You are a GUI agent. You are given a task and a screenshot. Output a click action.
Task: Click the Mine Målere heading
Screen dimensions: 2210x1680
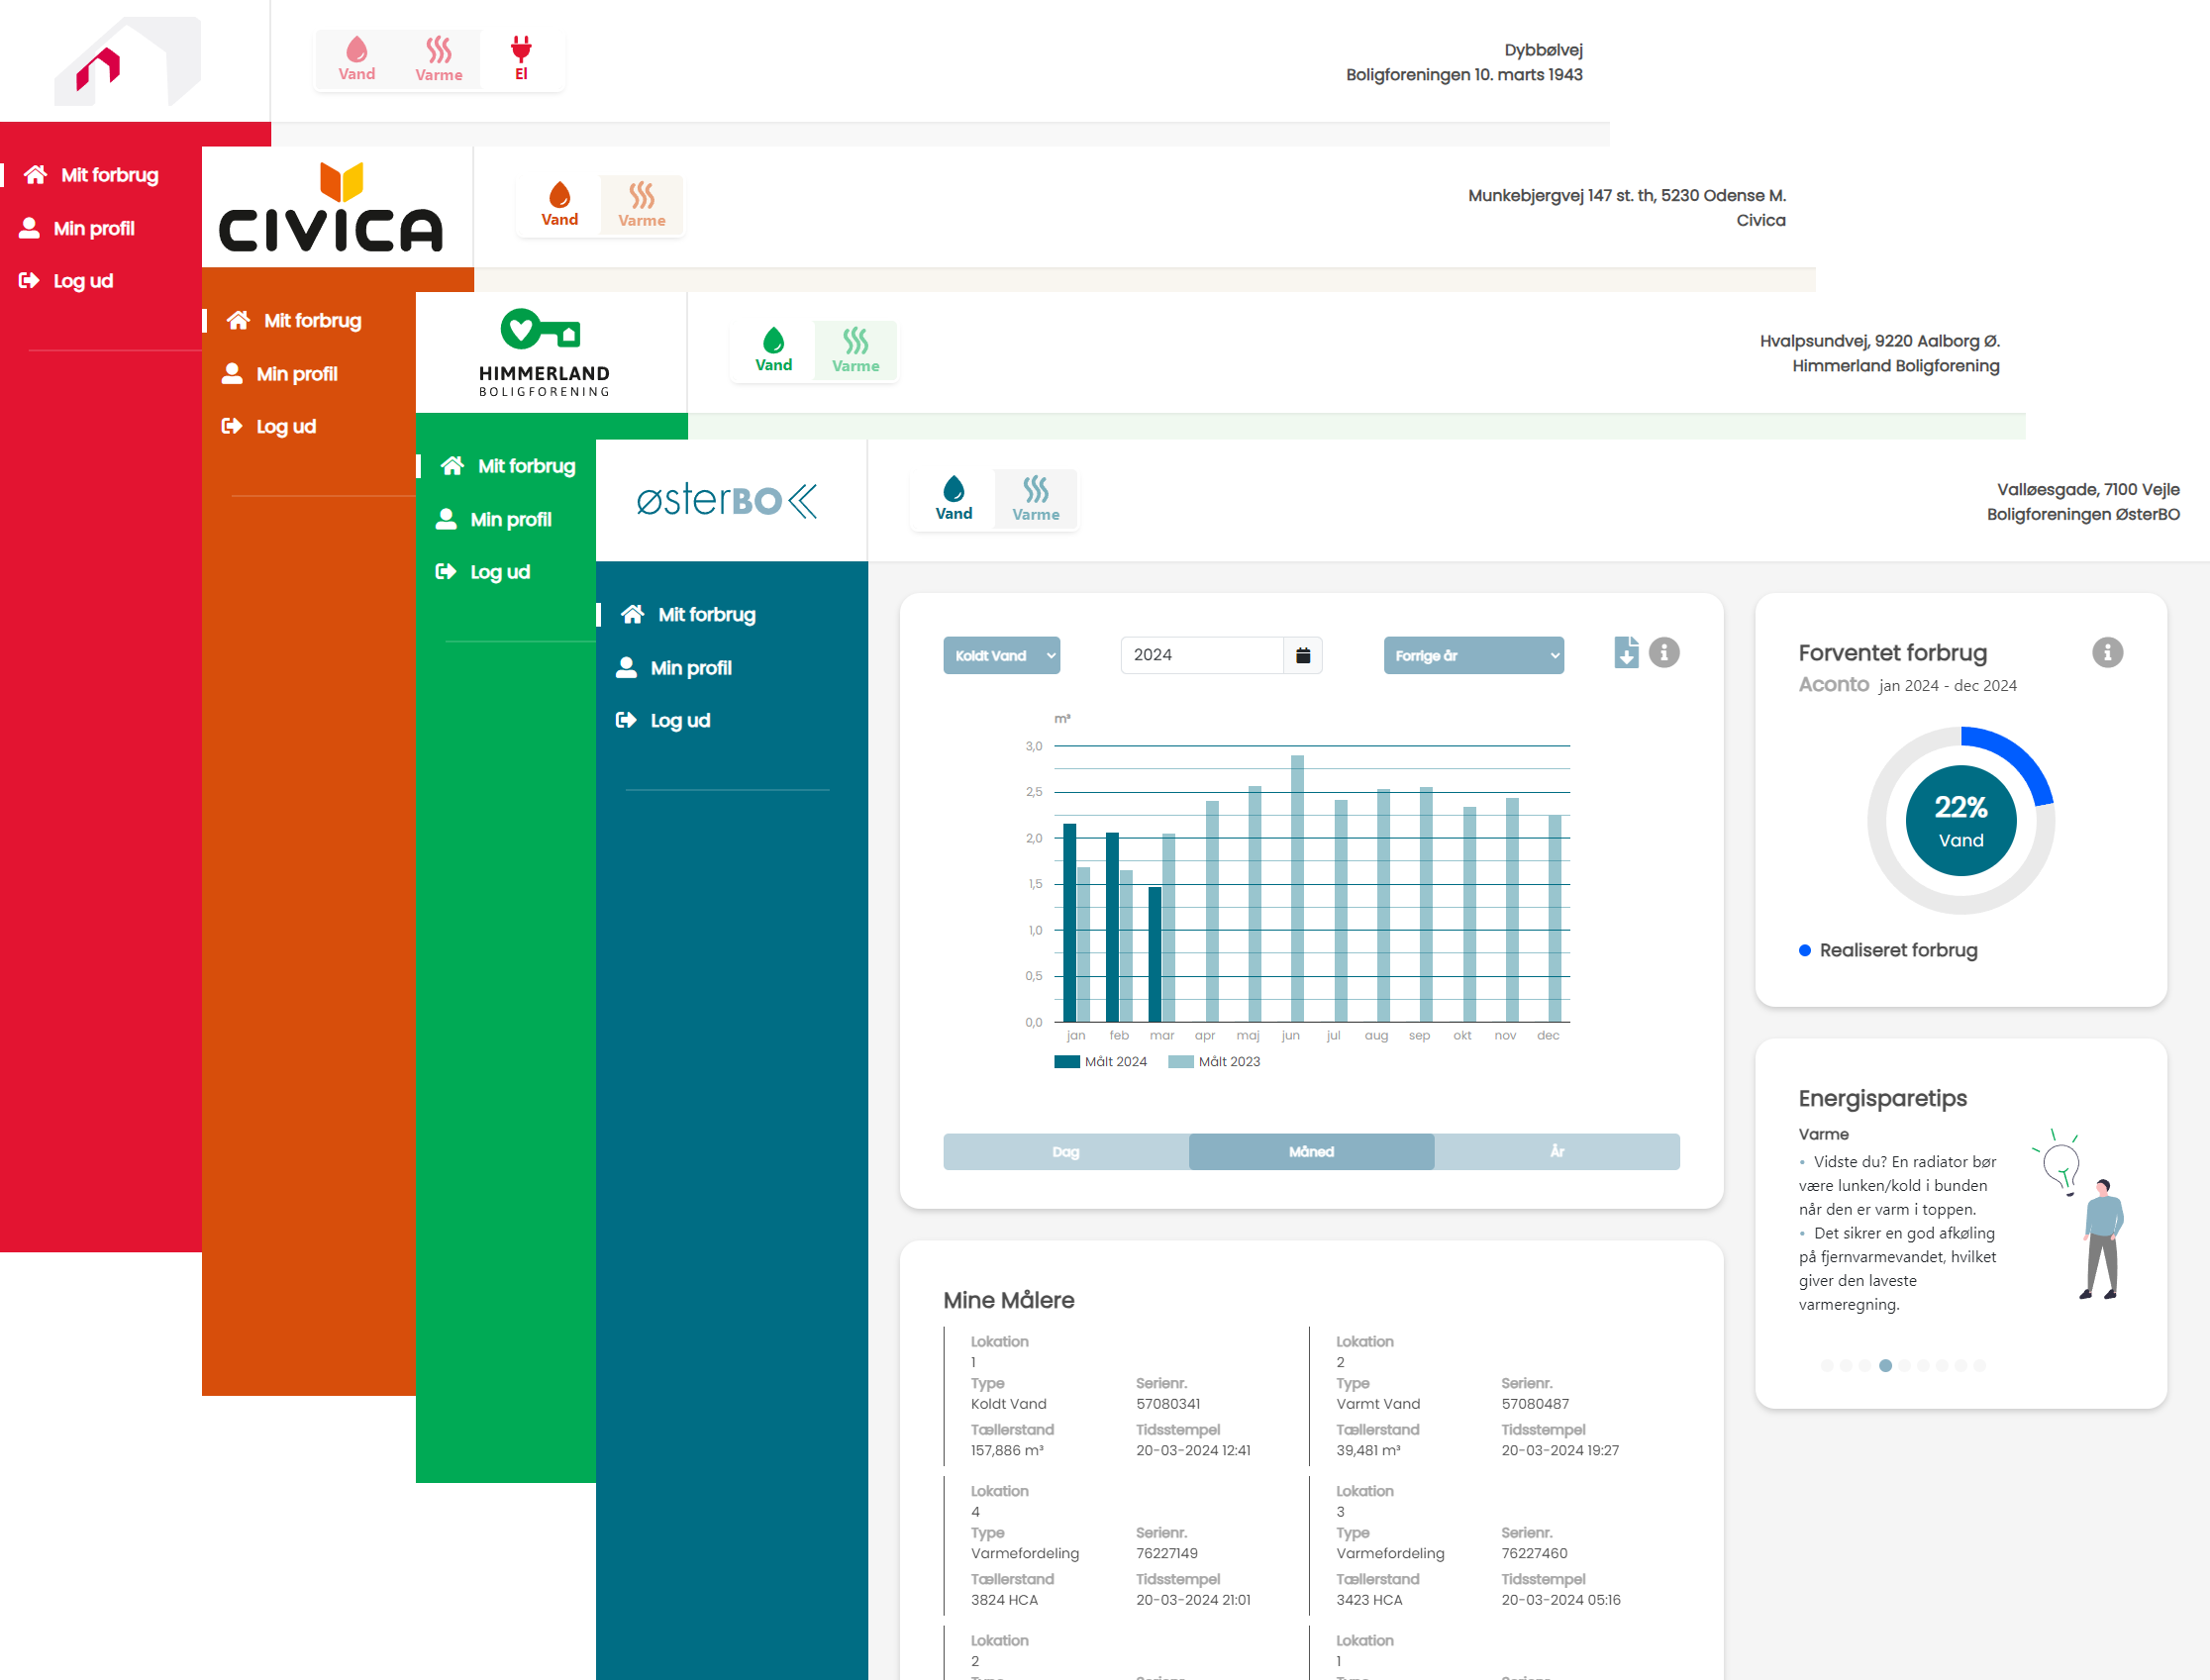[1008, 1301]
